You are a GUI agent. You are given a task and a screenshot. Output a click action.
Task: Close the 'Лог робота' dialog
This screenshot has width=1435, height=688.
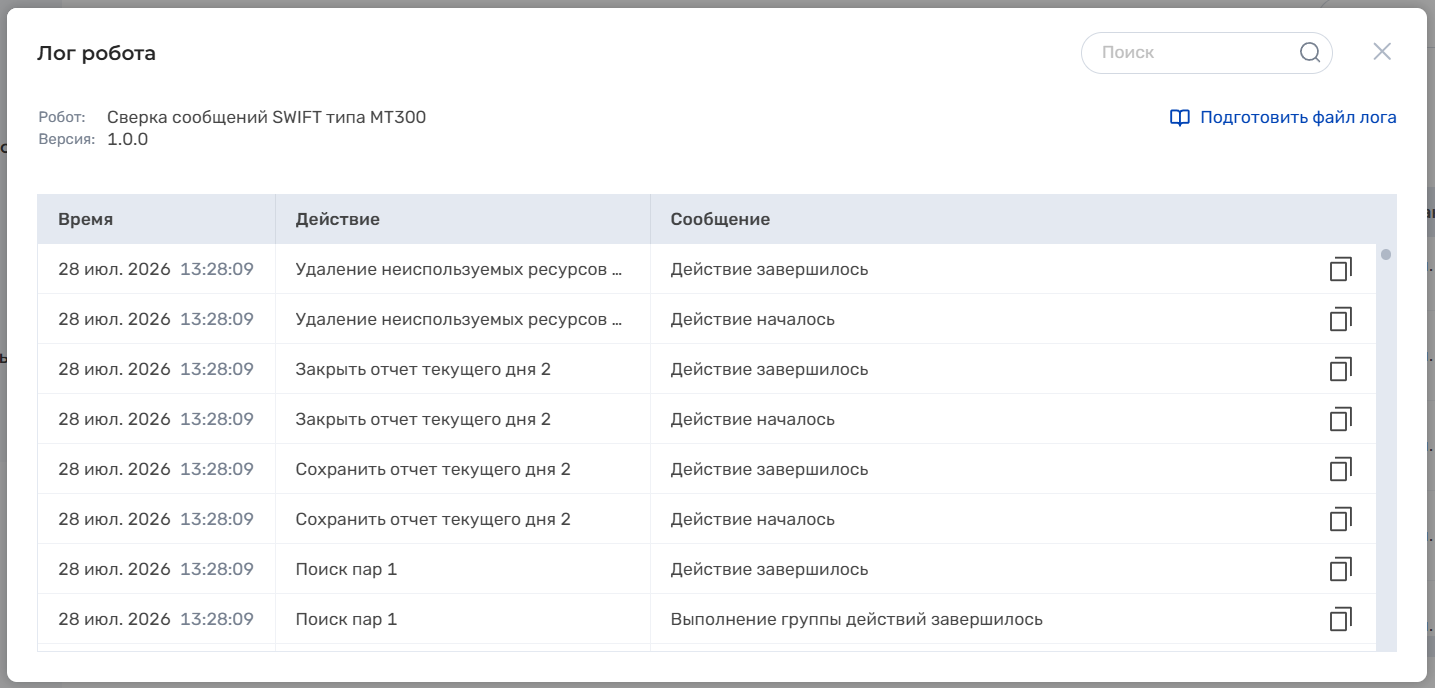pyautogui.click(x=1382, y=52)
